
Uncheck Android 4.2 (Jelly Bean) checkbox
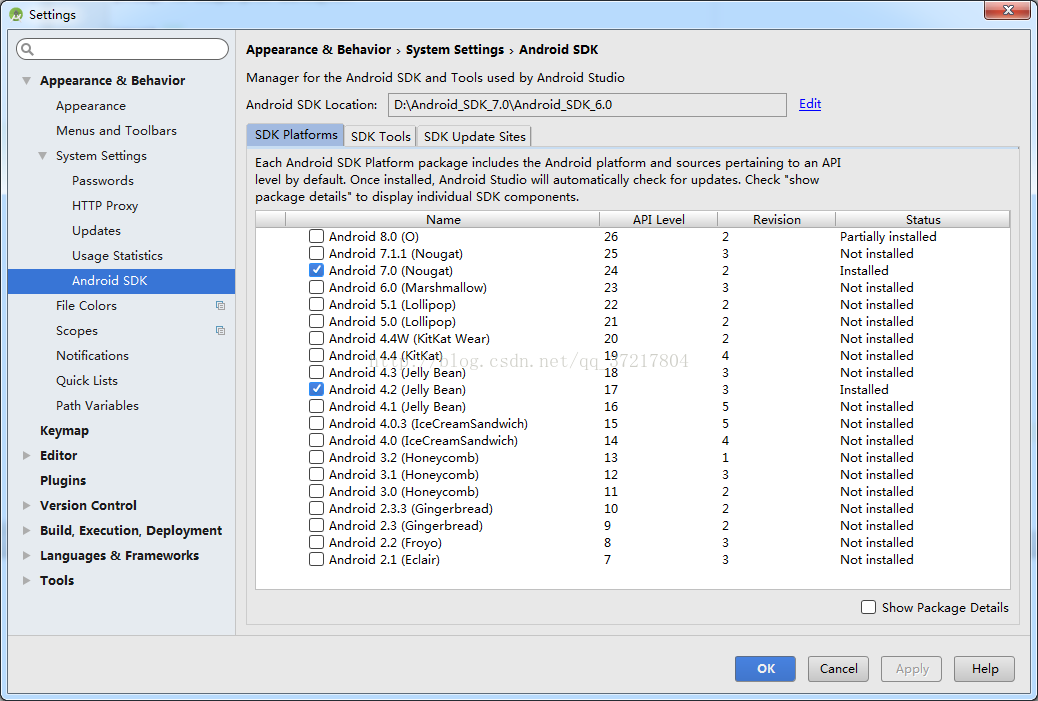(x=316, y=389)
